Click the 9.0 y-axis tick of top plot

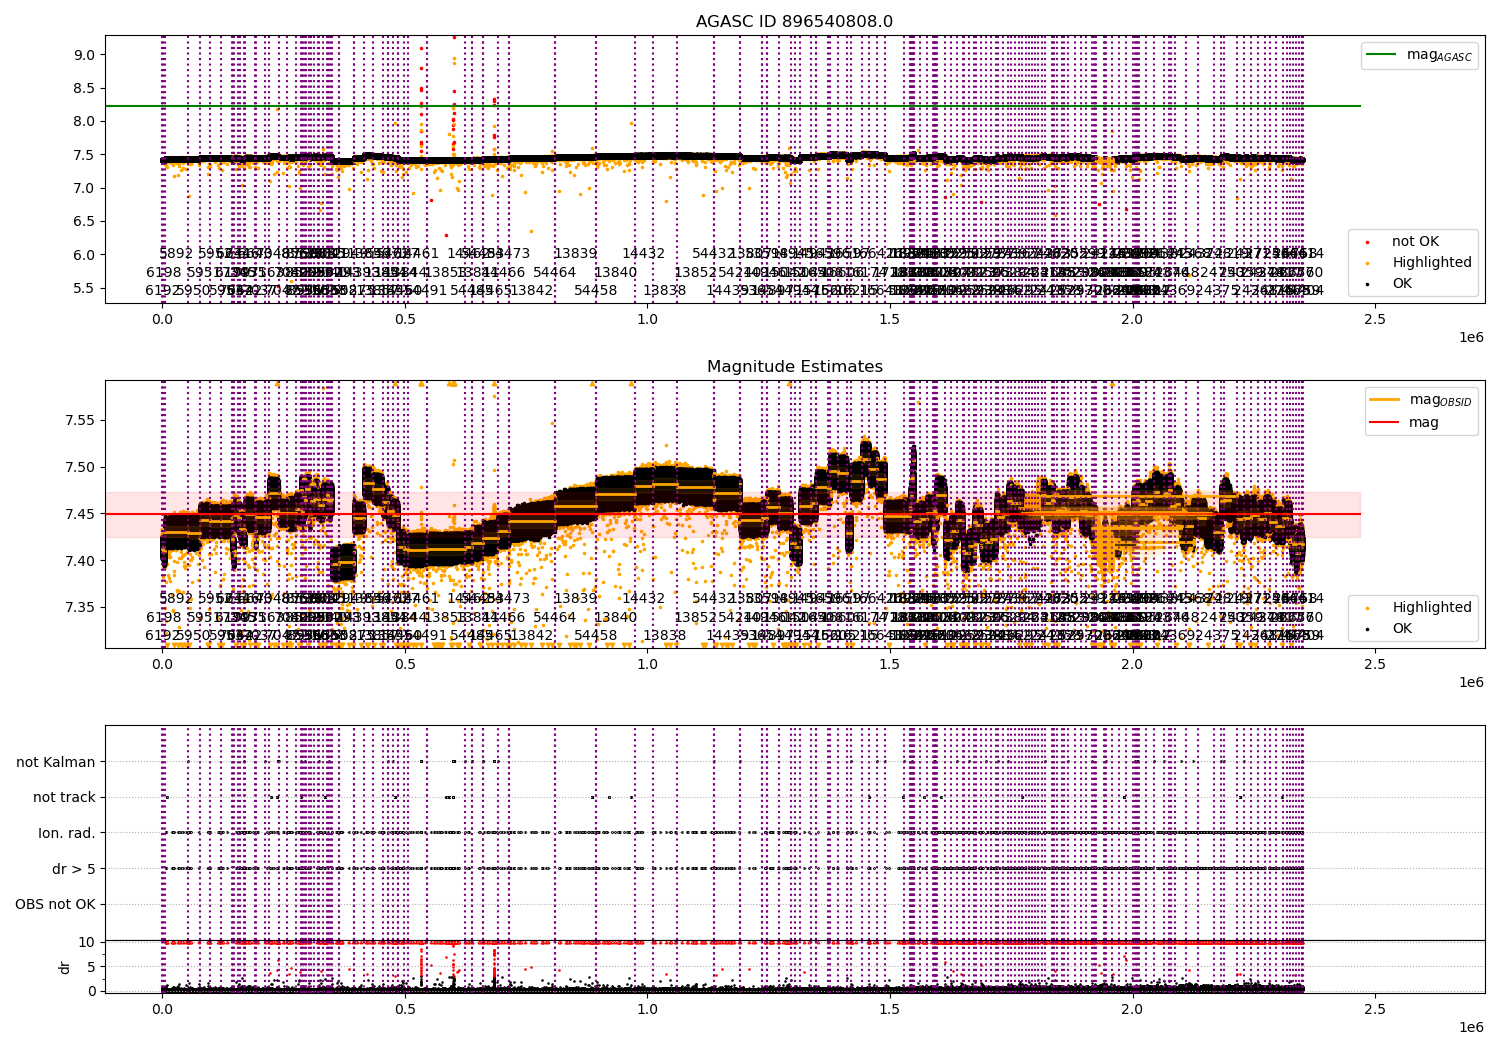point(85,55)
